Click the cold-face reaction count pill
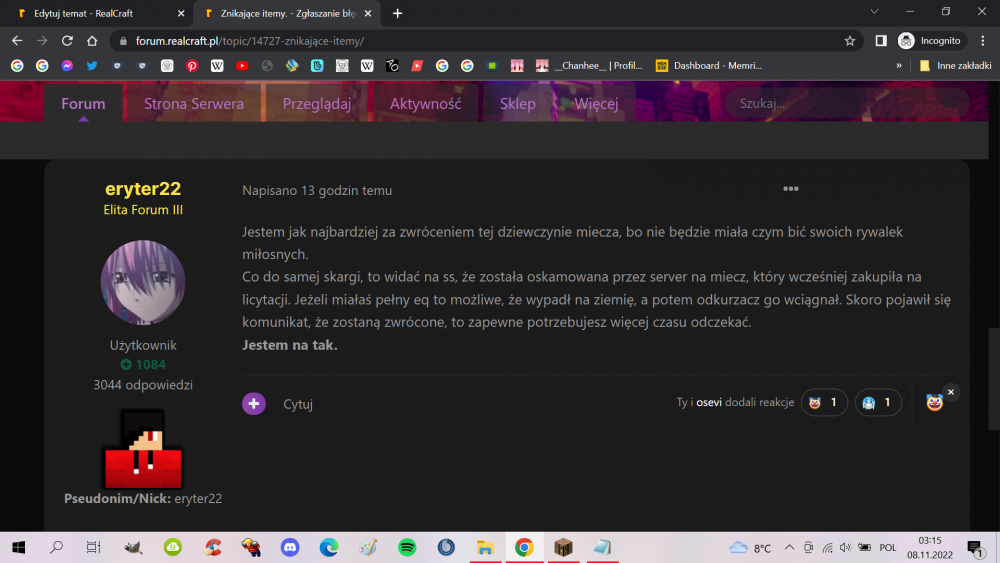The width and height of the screenshot is (1000, 563). 878,402
